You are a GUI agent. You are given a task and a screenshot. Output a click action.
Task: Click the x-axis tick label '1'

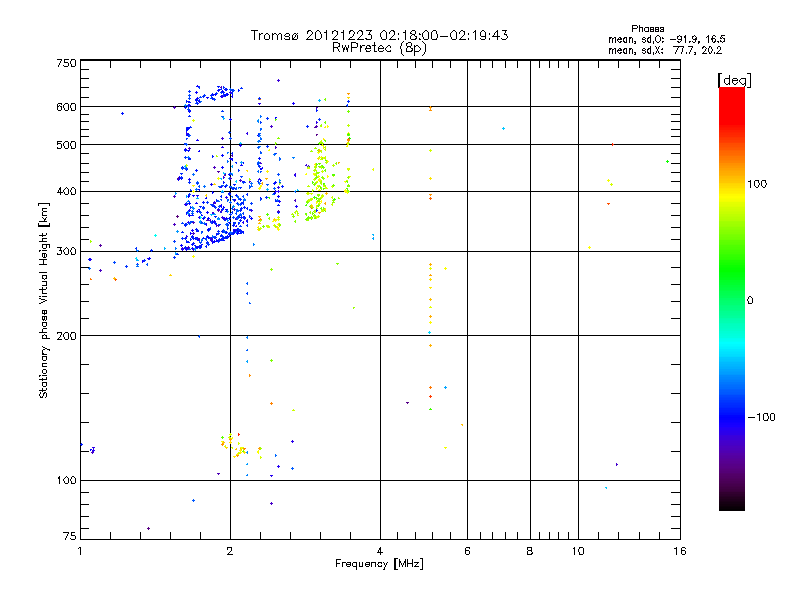(80, 551)
